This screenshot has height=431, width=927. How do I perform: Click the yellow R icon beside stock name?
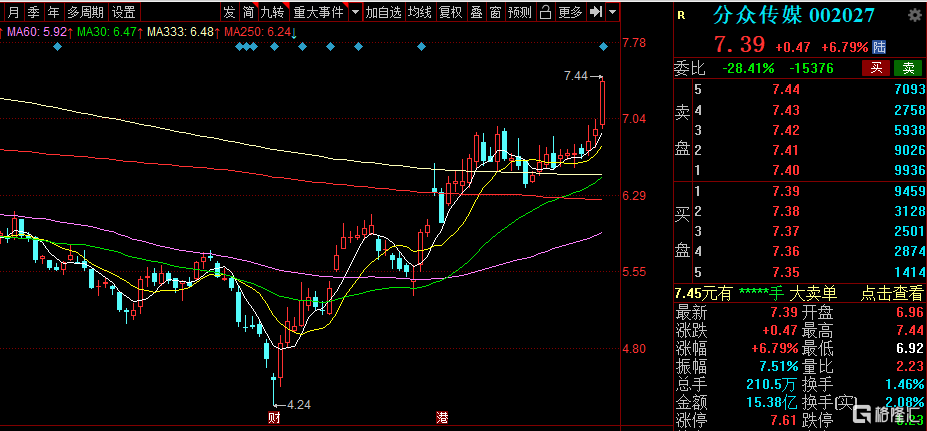tap(681, 16)
